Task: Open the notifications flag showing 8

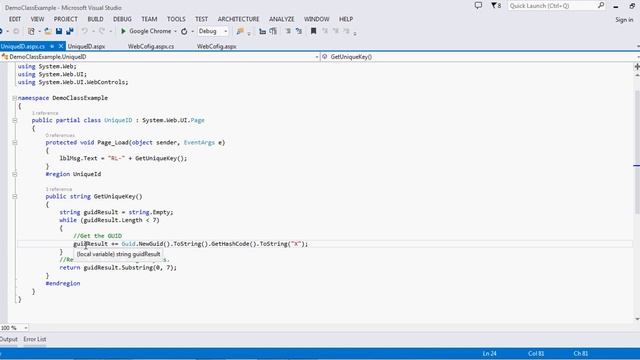Action: (496, 5)
